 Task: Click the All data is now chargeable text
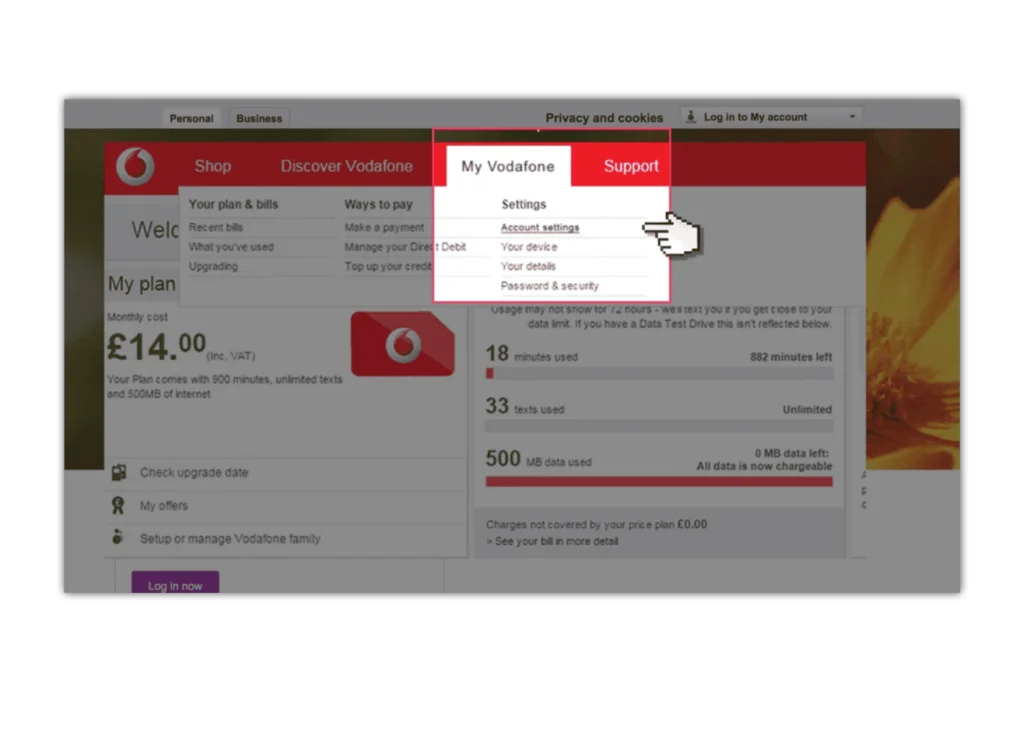764,466
